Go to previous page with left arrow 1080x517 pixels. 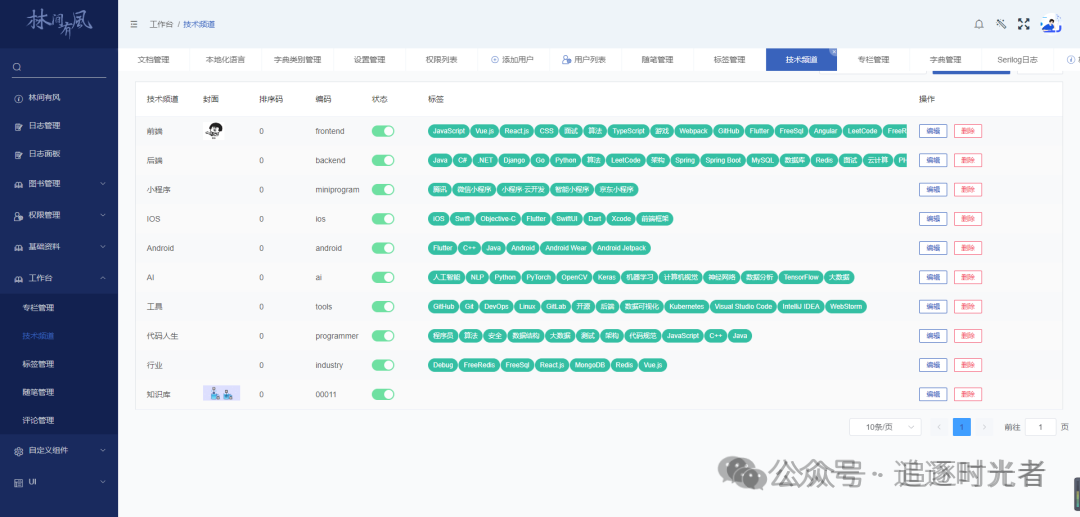(x=939, y=427)
